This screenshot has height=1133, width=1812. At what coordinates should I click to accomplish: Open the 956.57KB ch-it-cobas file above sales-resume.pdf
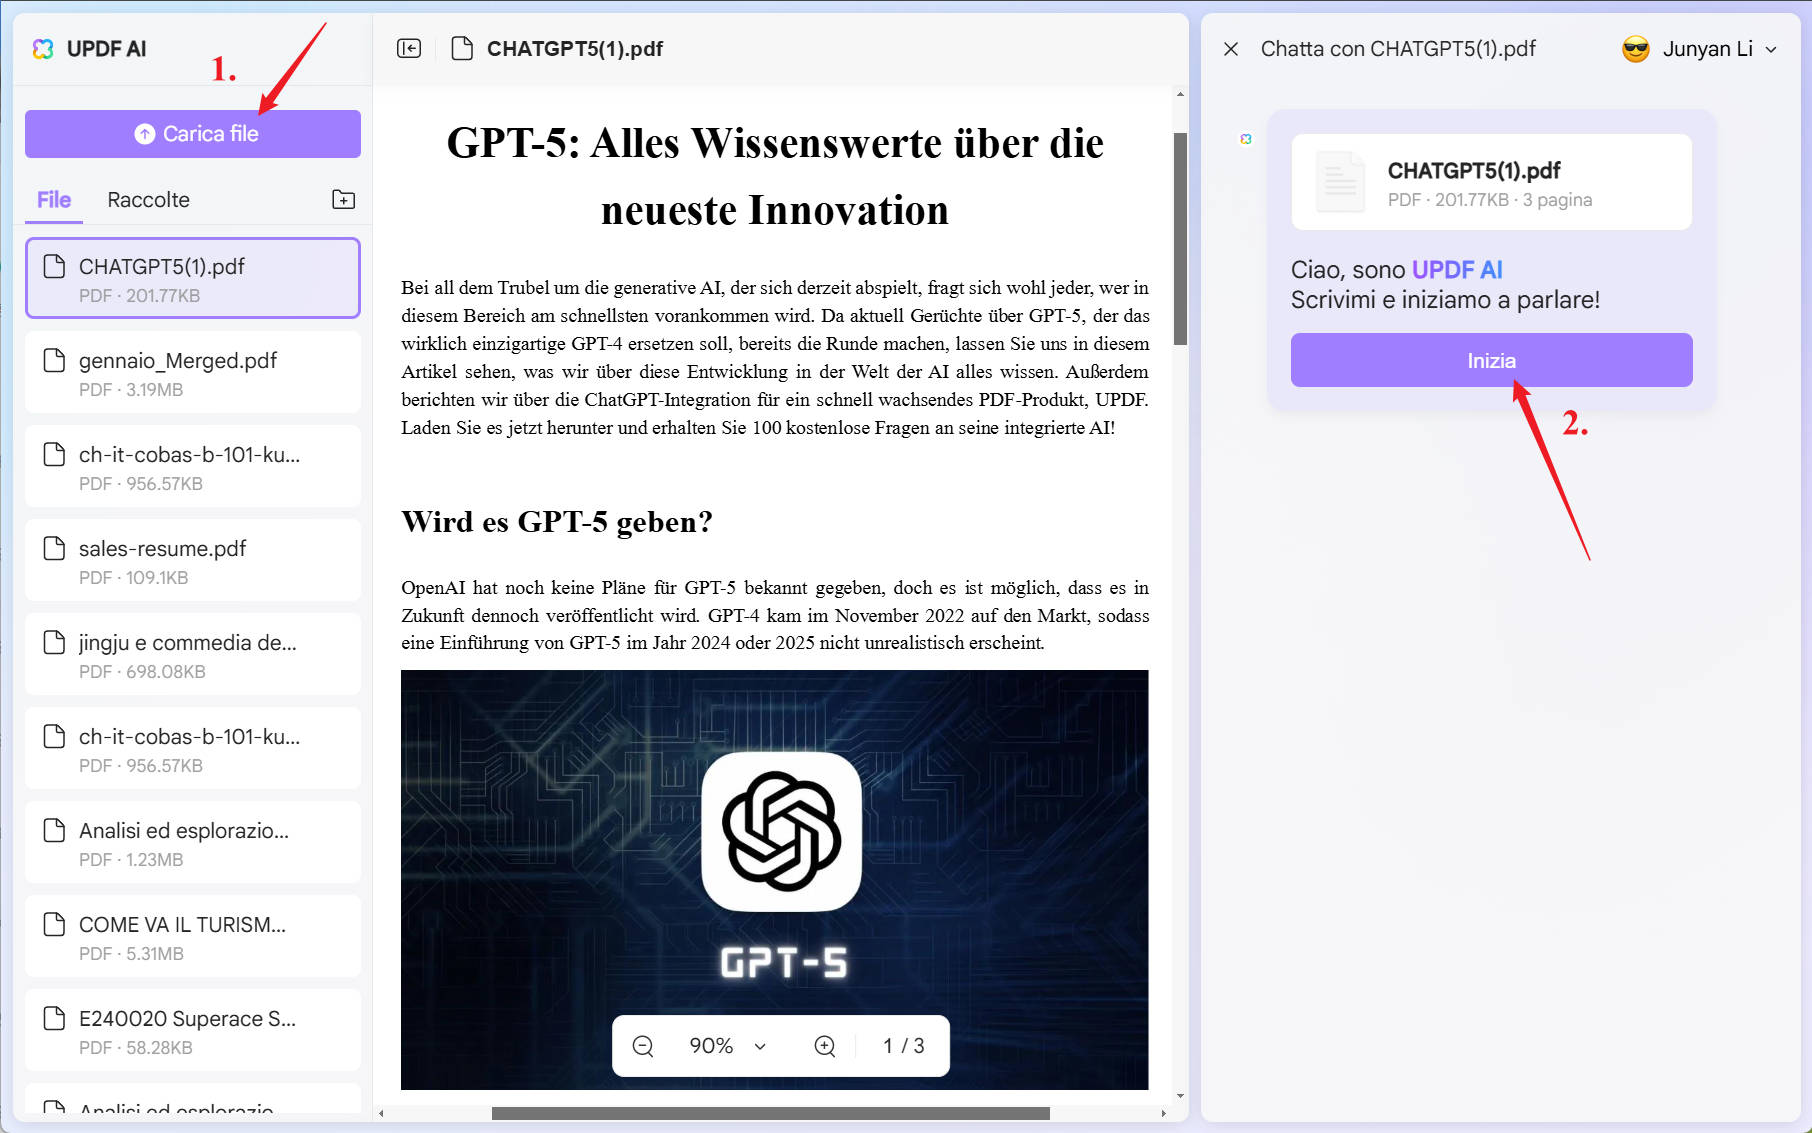tap(193, 467)
